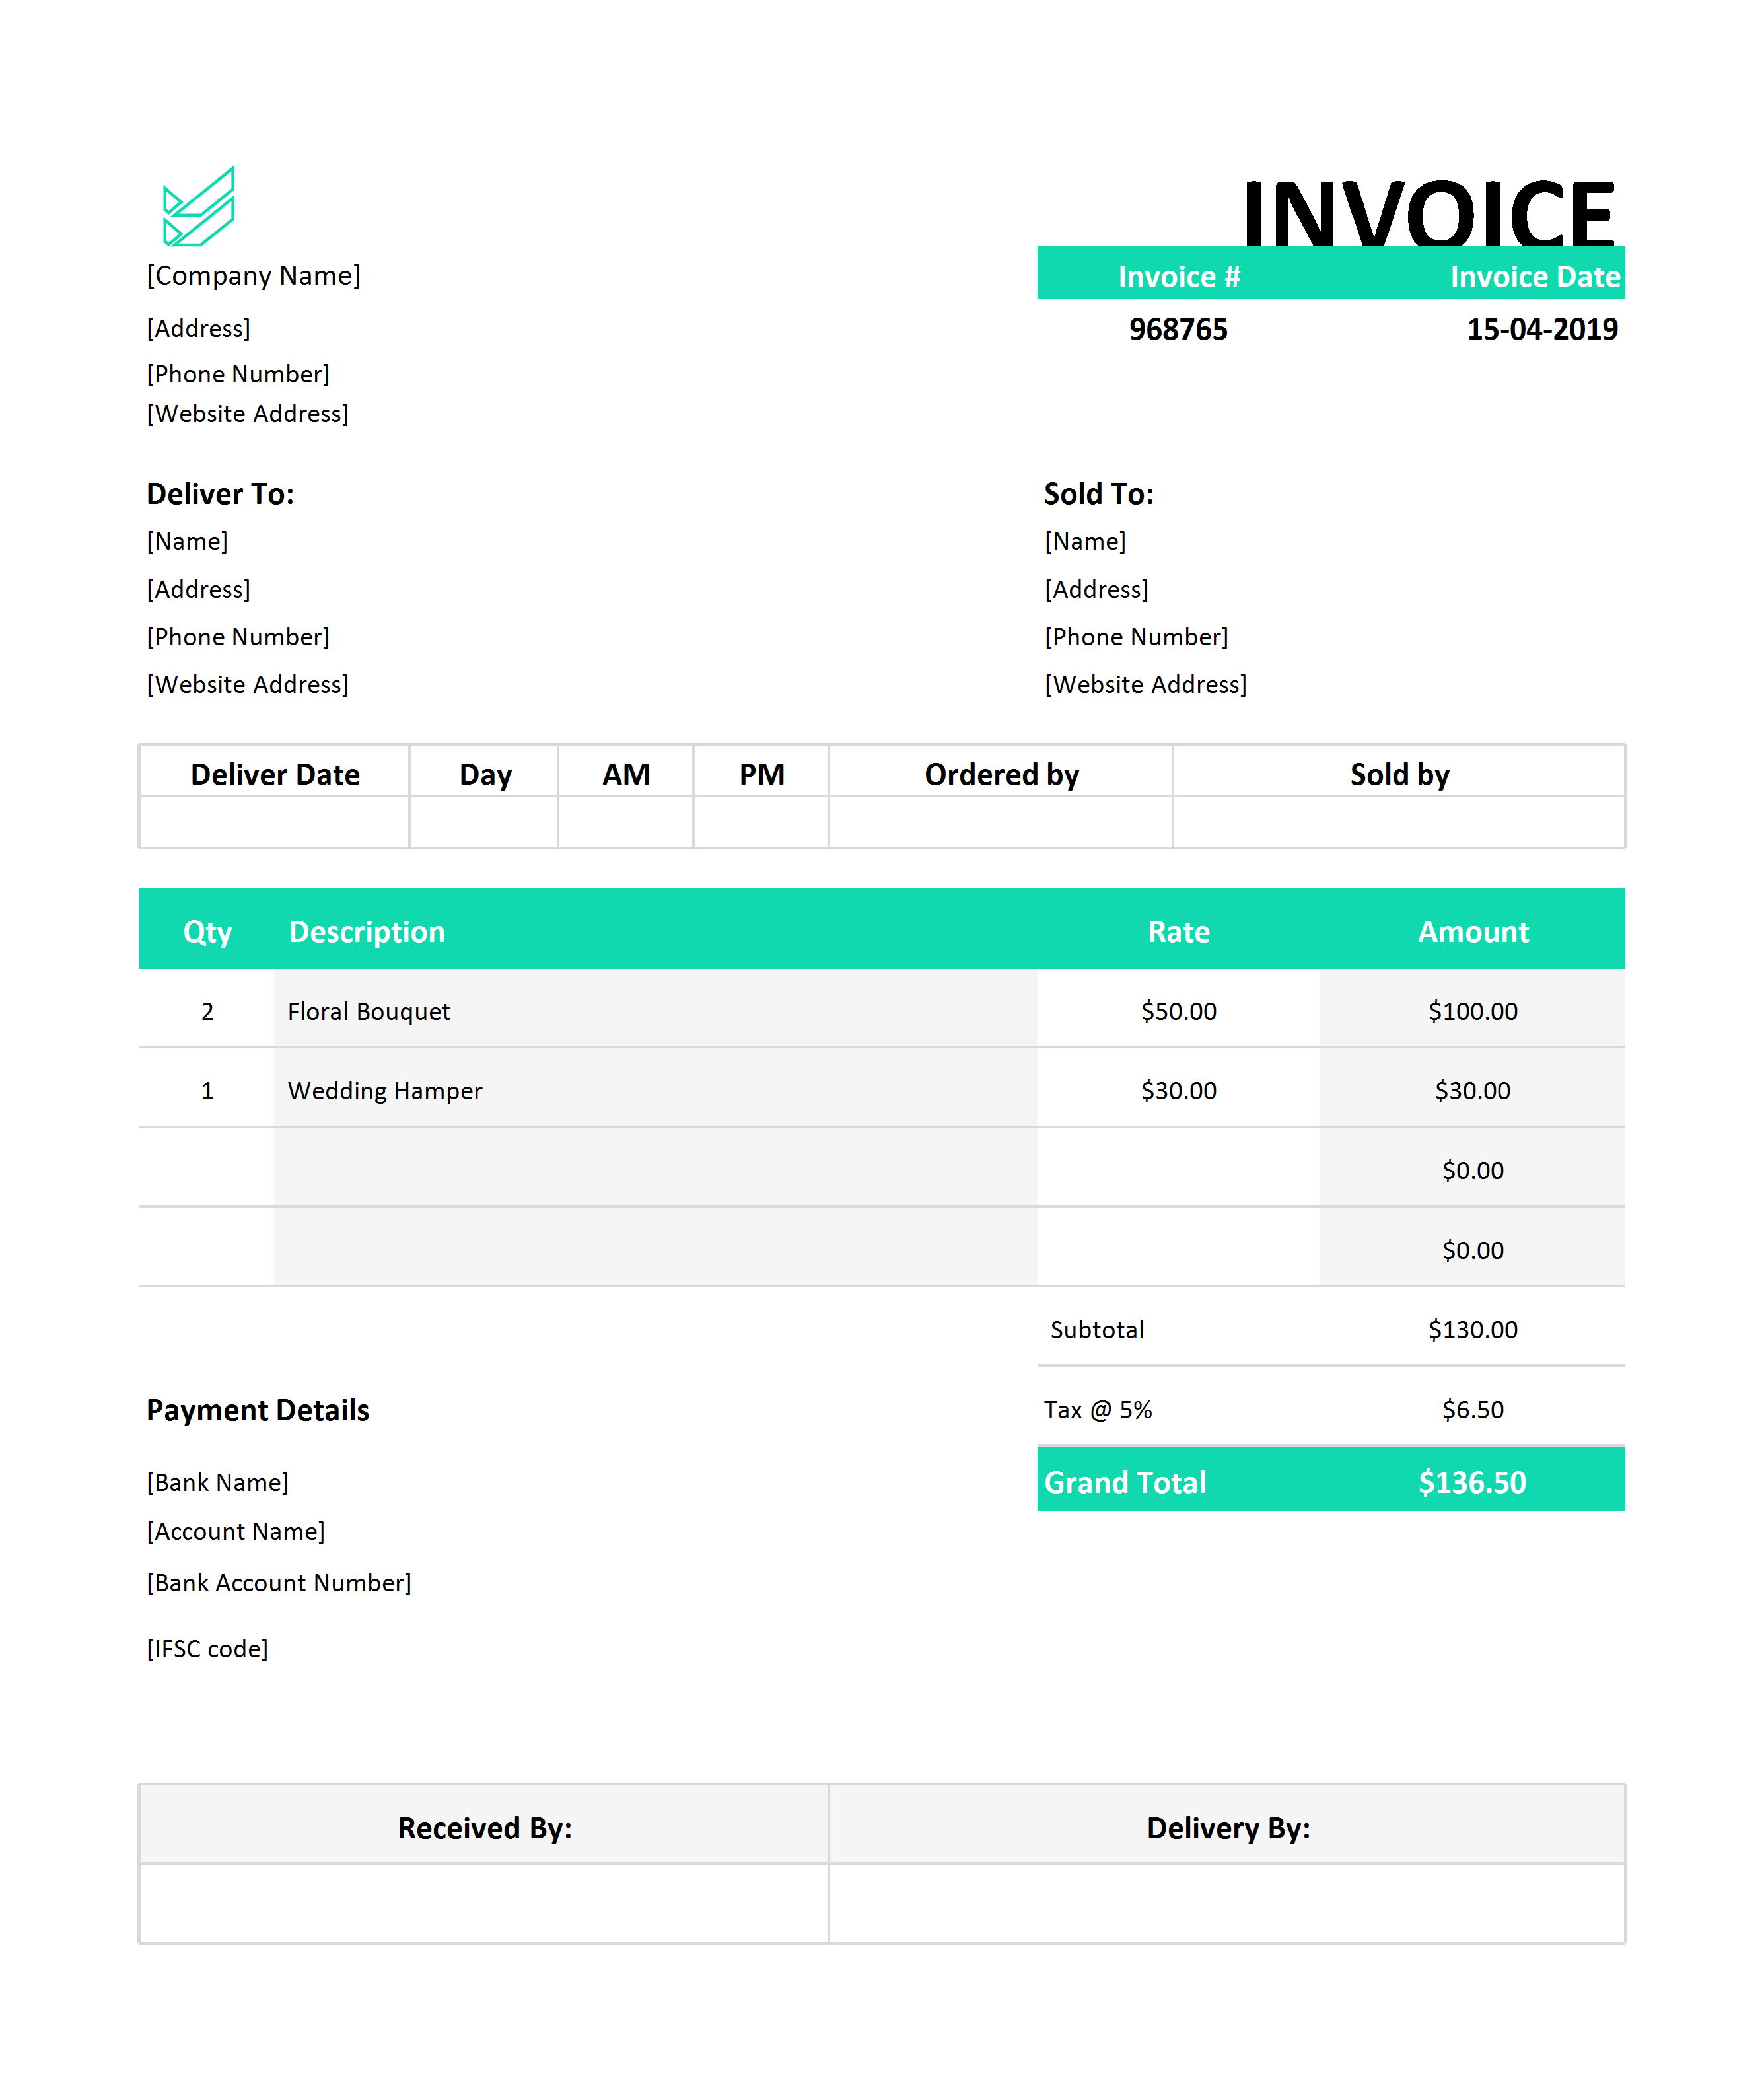The width and height of the screenshot is (1764, 2092).
Task: Click the empty cell under Sold by
Action: pyautogui.click(x=1399, y=822)
